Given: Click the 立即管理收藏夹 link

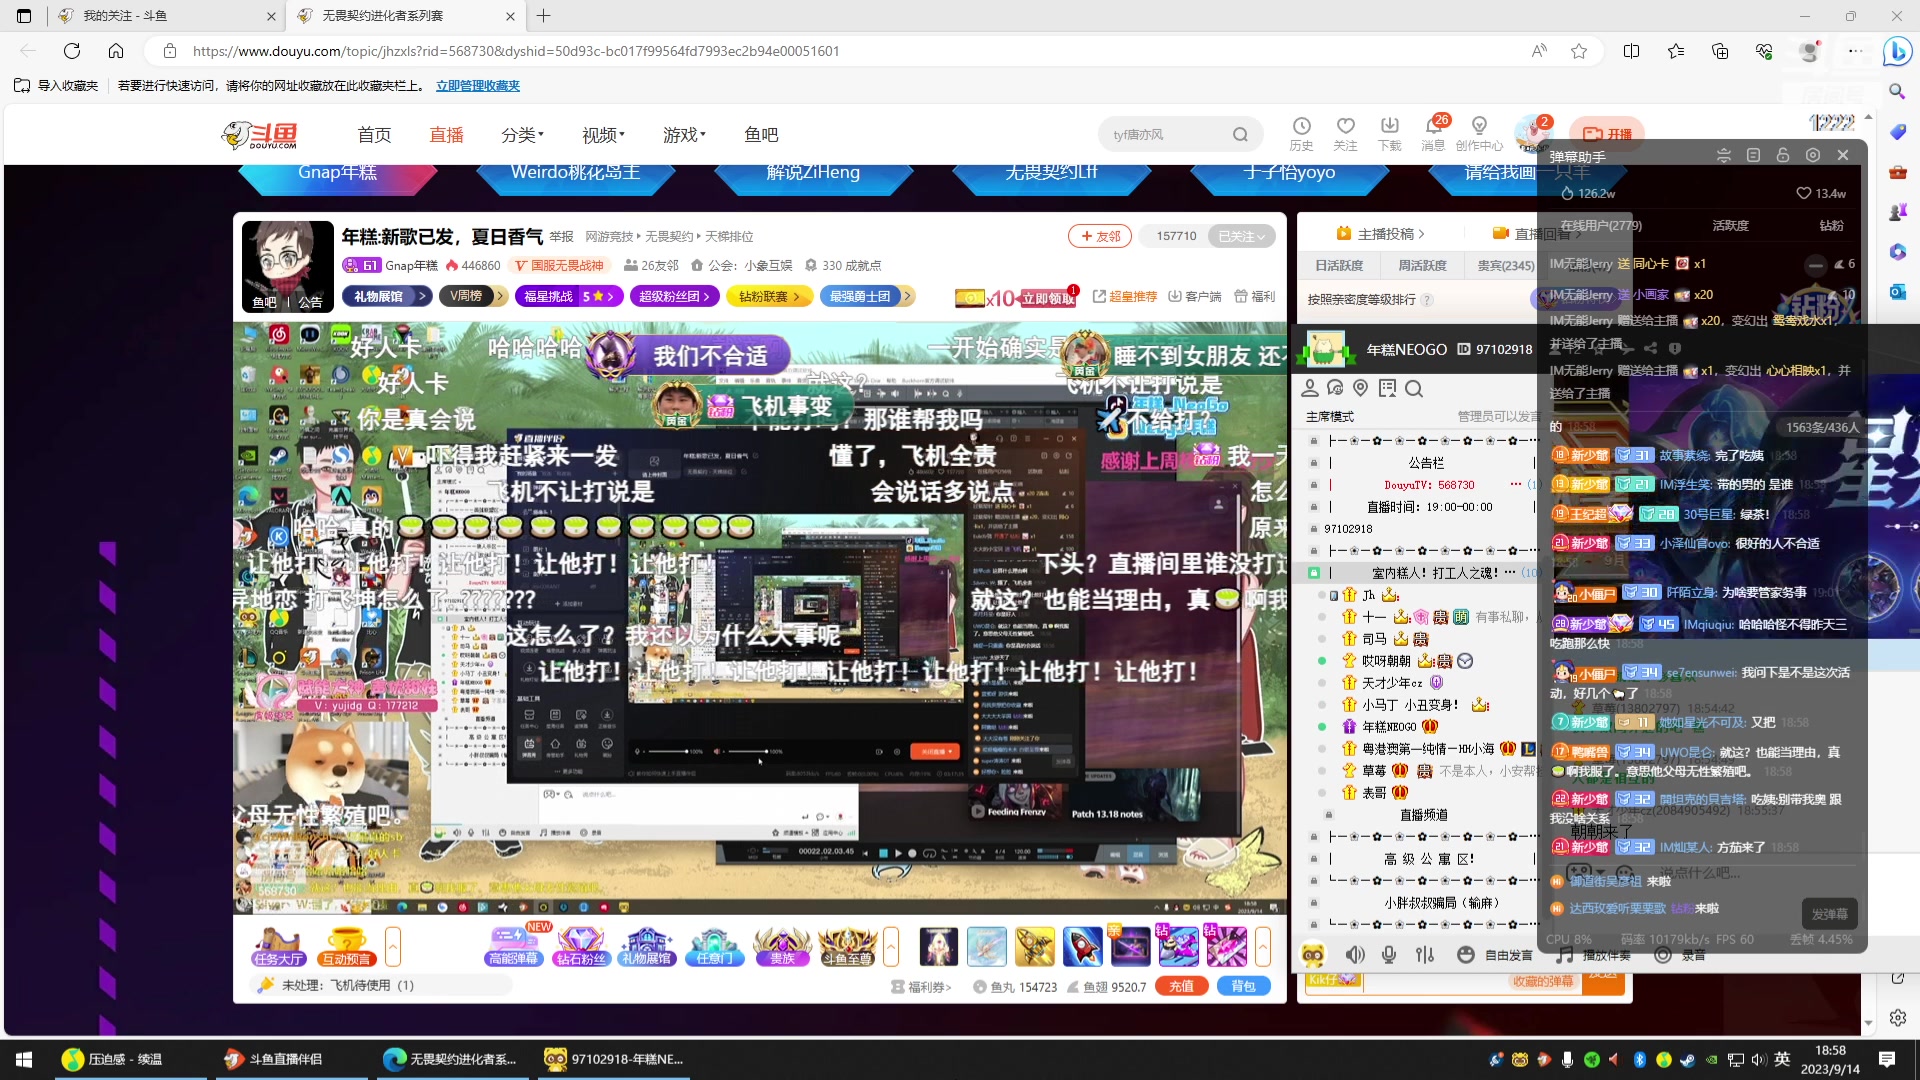Looking at the screenshot, I should click(x=478, y=86).
